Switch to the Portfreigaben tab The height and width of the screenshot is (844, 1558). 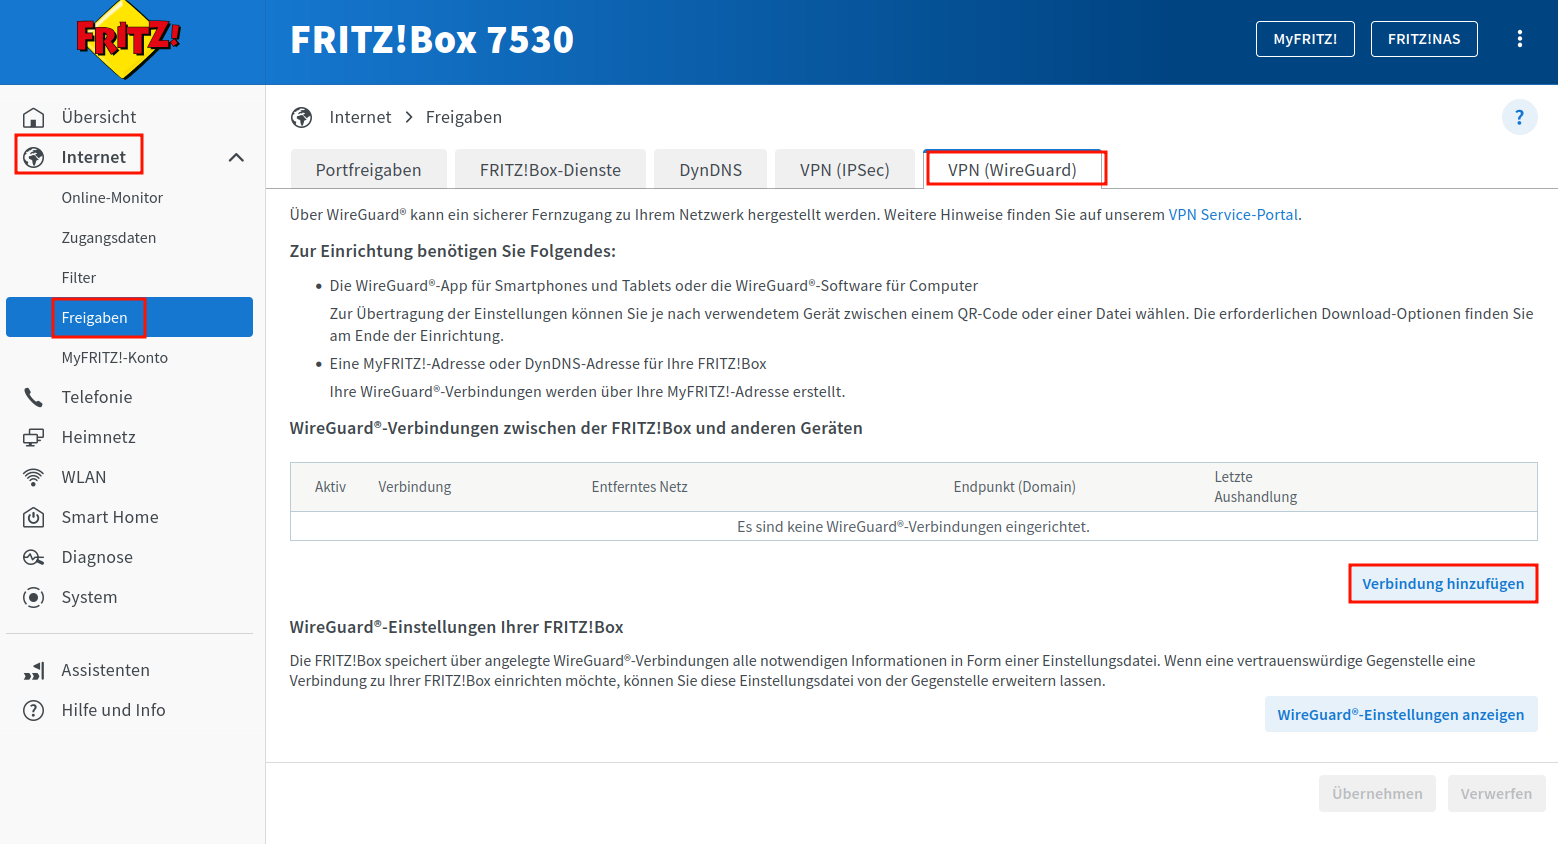[368, 170]
